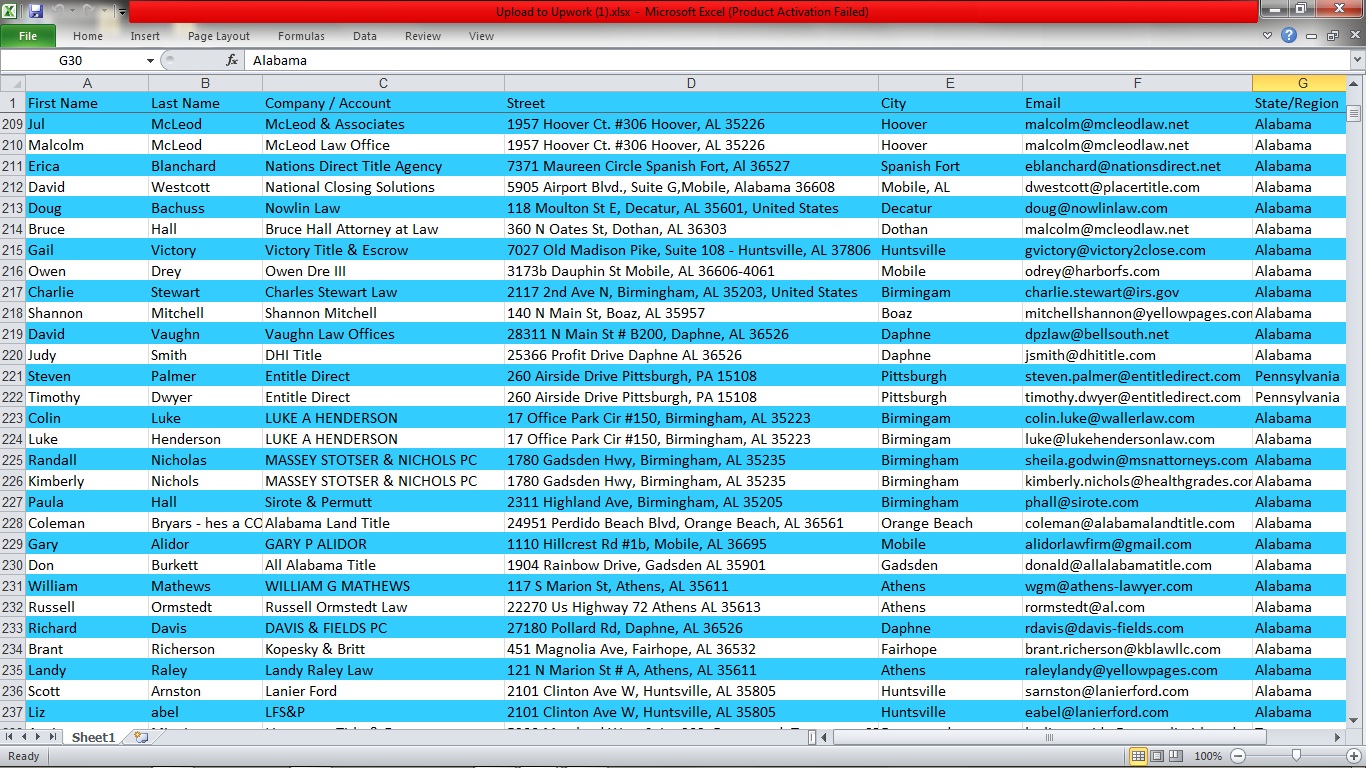The image size is (1366, 768).
Task: Switch to Normal view in status bar
Action: 1138,756
